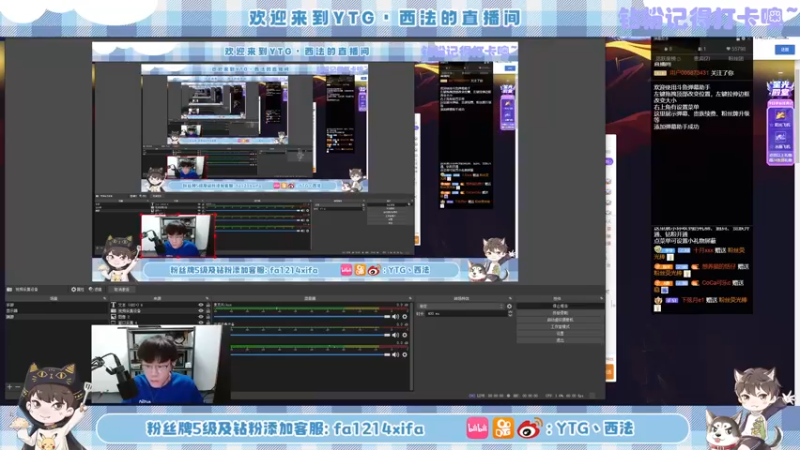800x450 pixels.
Task: Click the CoCa gift message in chat
Action: 701,286
